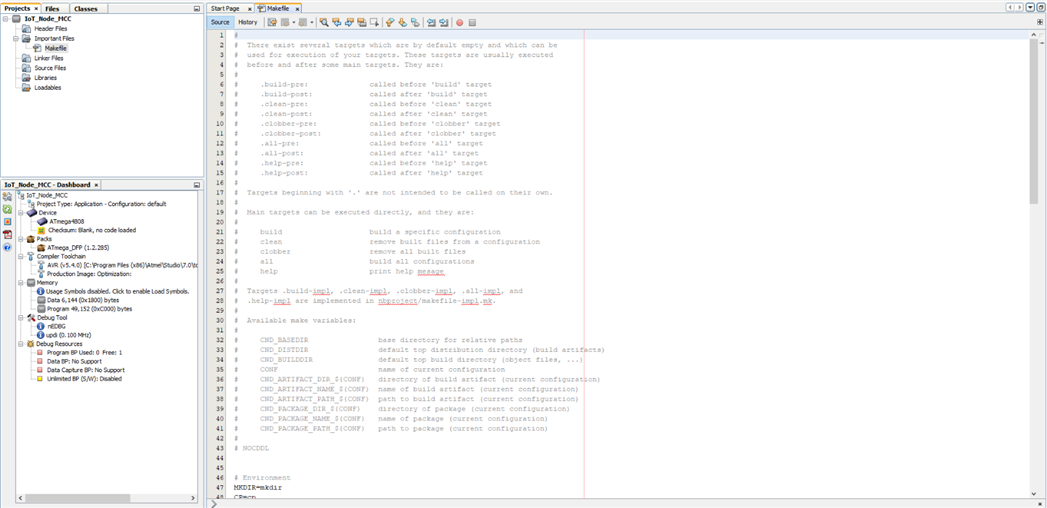Screen dimensions: 1047x508
Task: Click the Last Edit icon beside History
Action: pyautogui.click(x=271, y=22)
